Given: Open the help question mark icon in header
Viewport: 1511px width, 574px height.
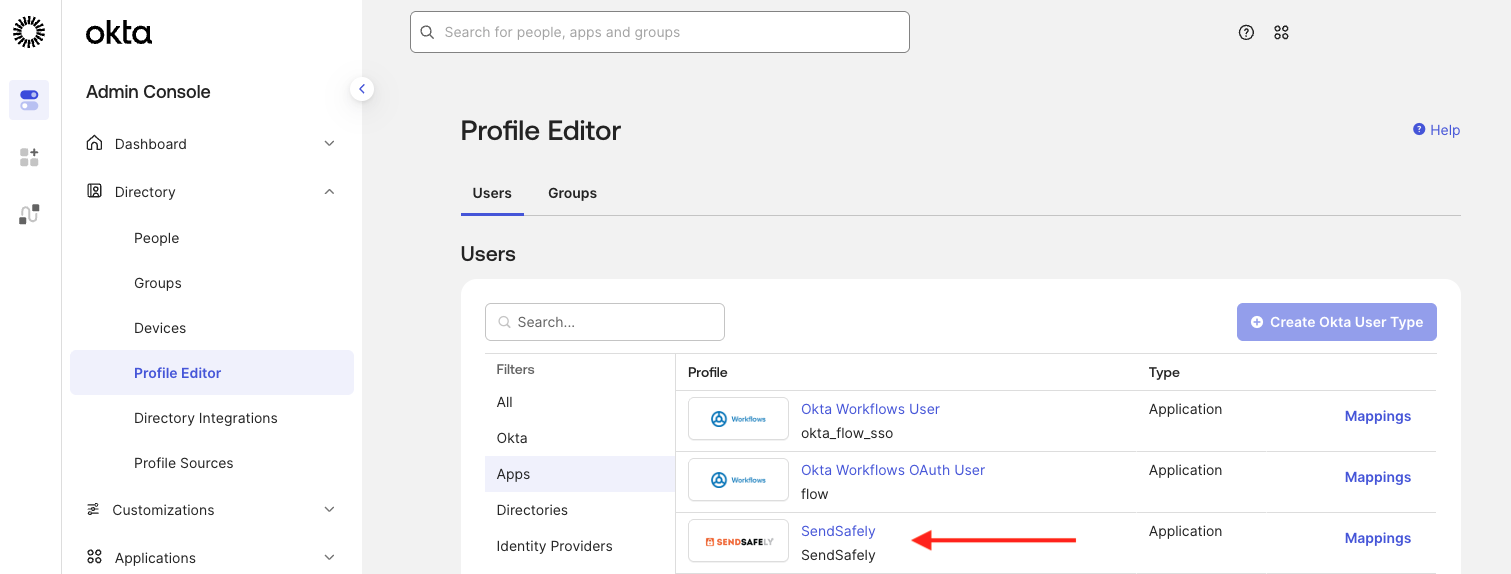Looking at the screenshot, I should point(1246,32).
